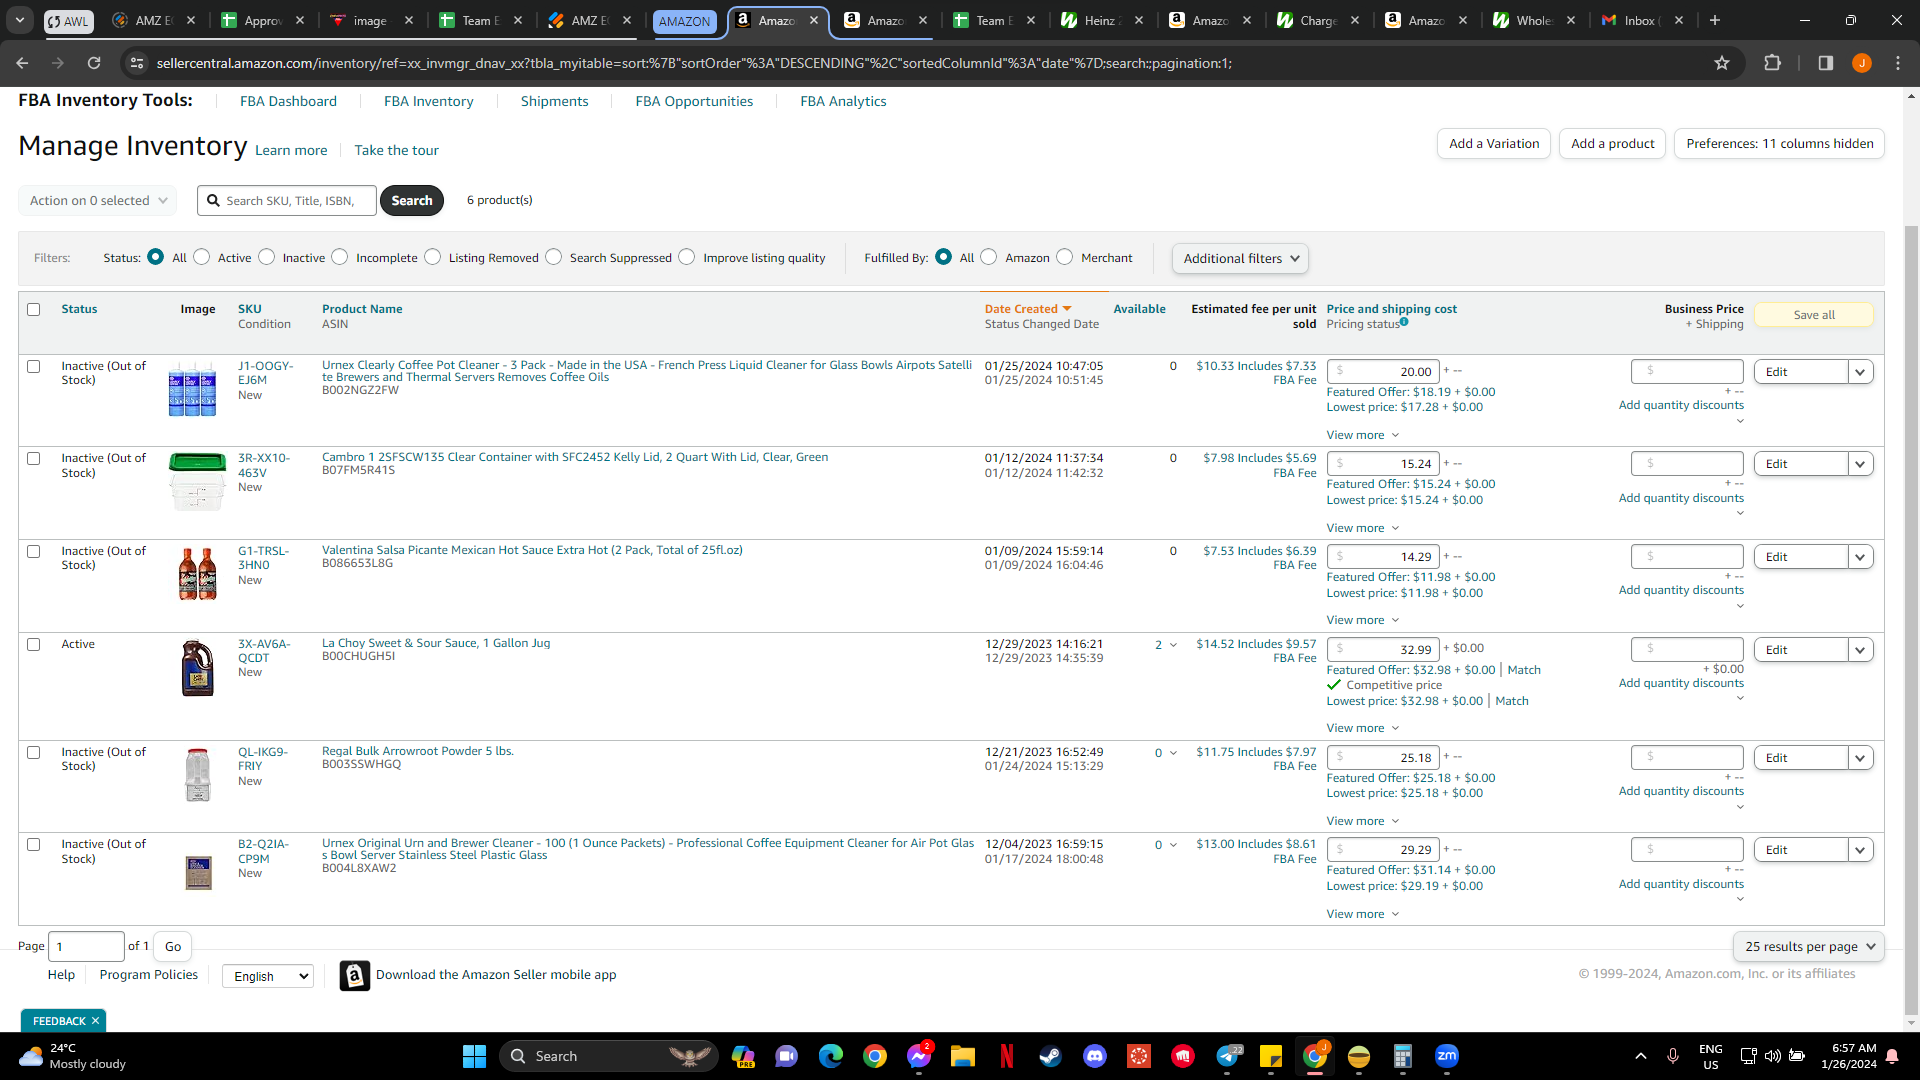Open FBA Opportunities tab
Viewport: 1920px width, 1080px height.
point(694,101)
